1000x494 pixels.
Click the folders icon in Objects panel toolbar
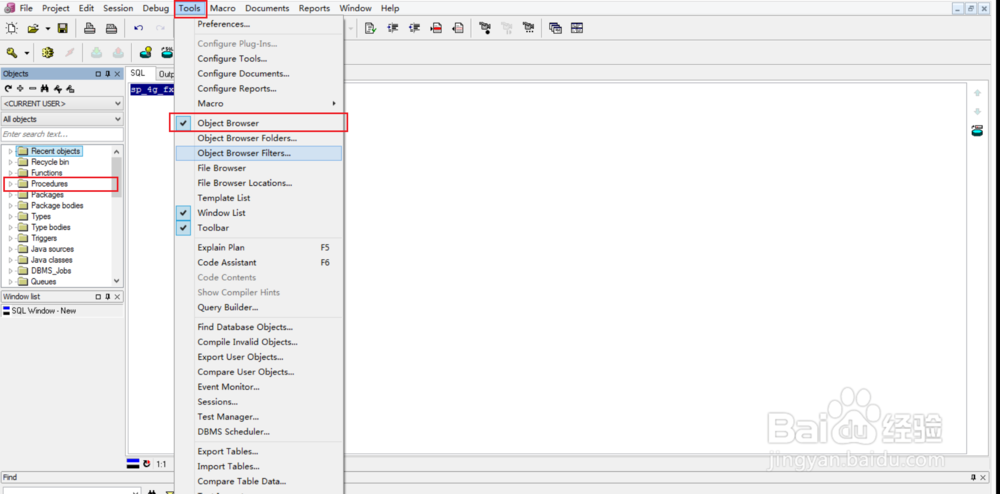pyautogui.click(x=70, y=89)
